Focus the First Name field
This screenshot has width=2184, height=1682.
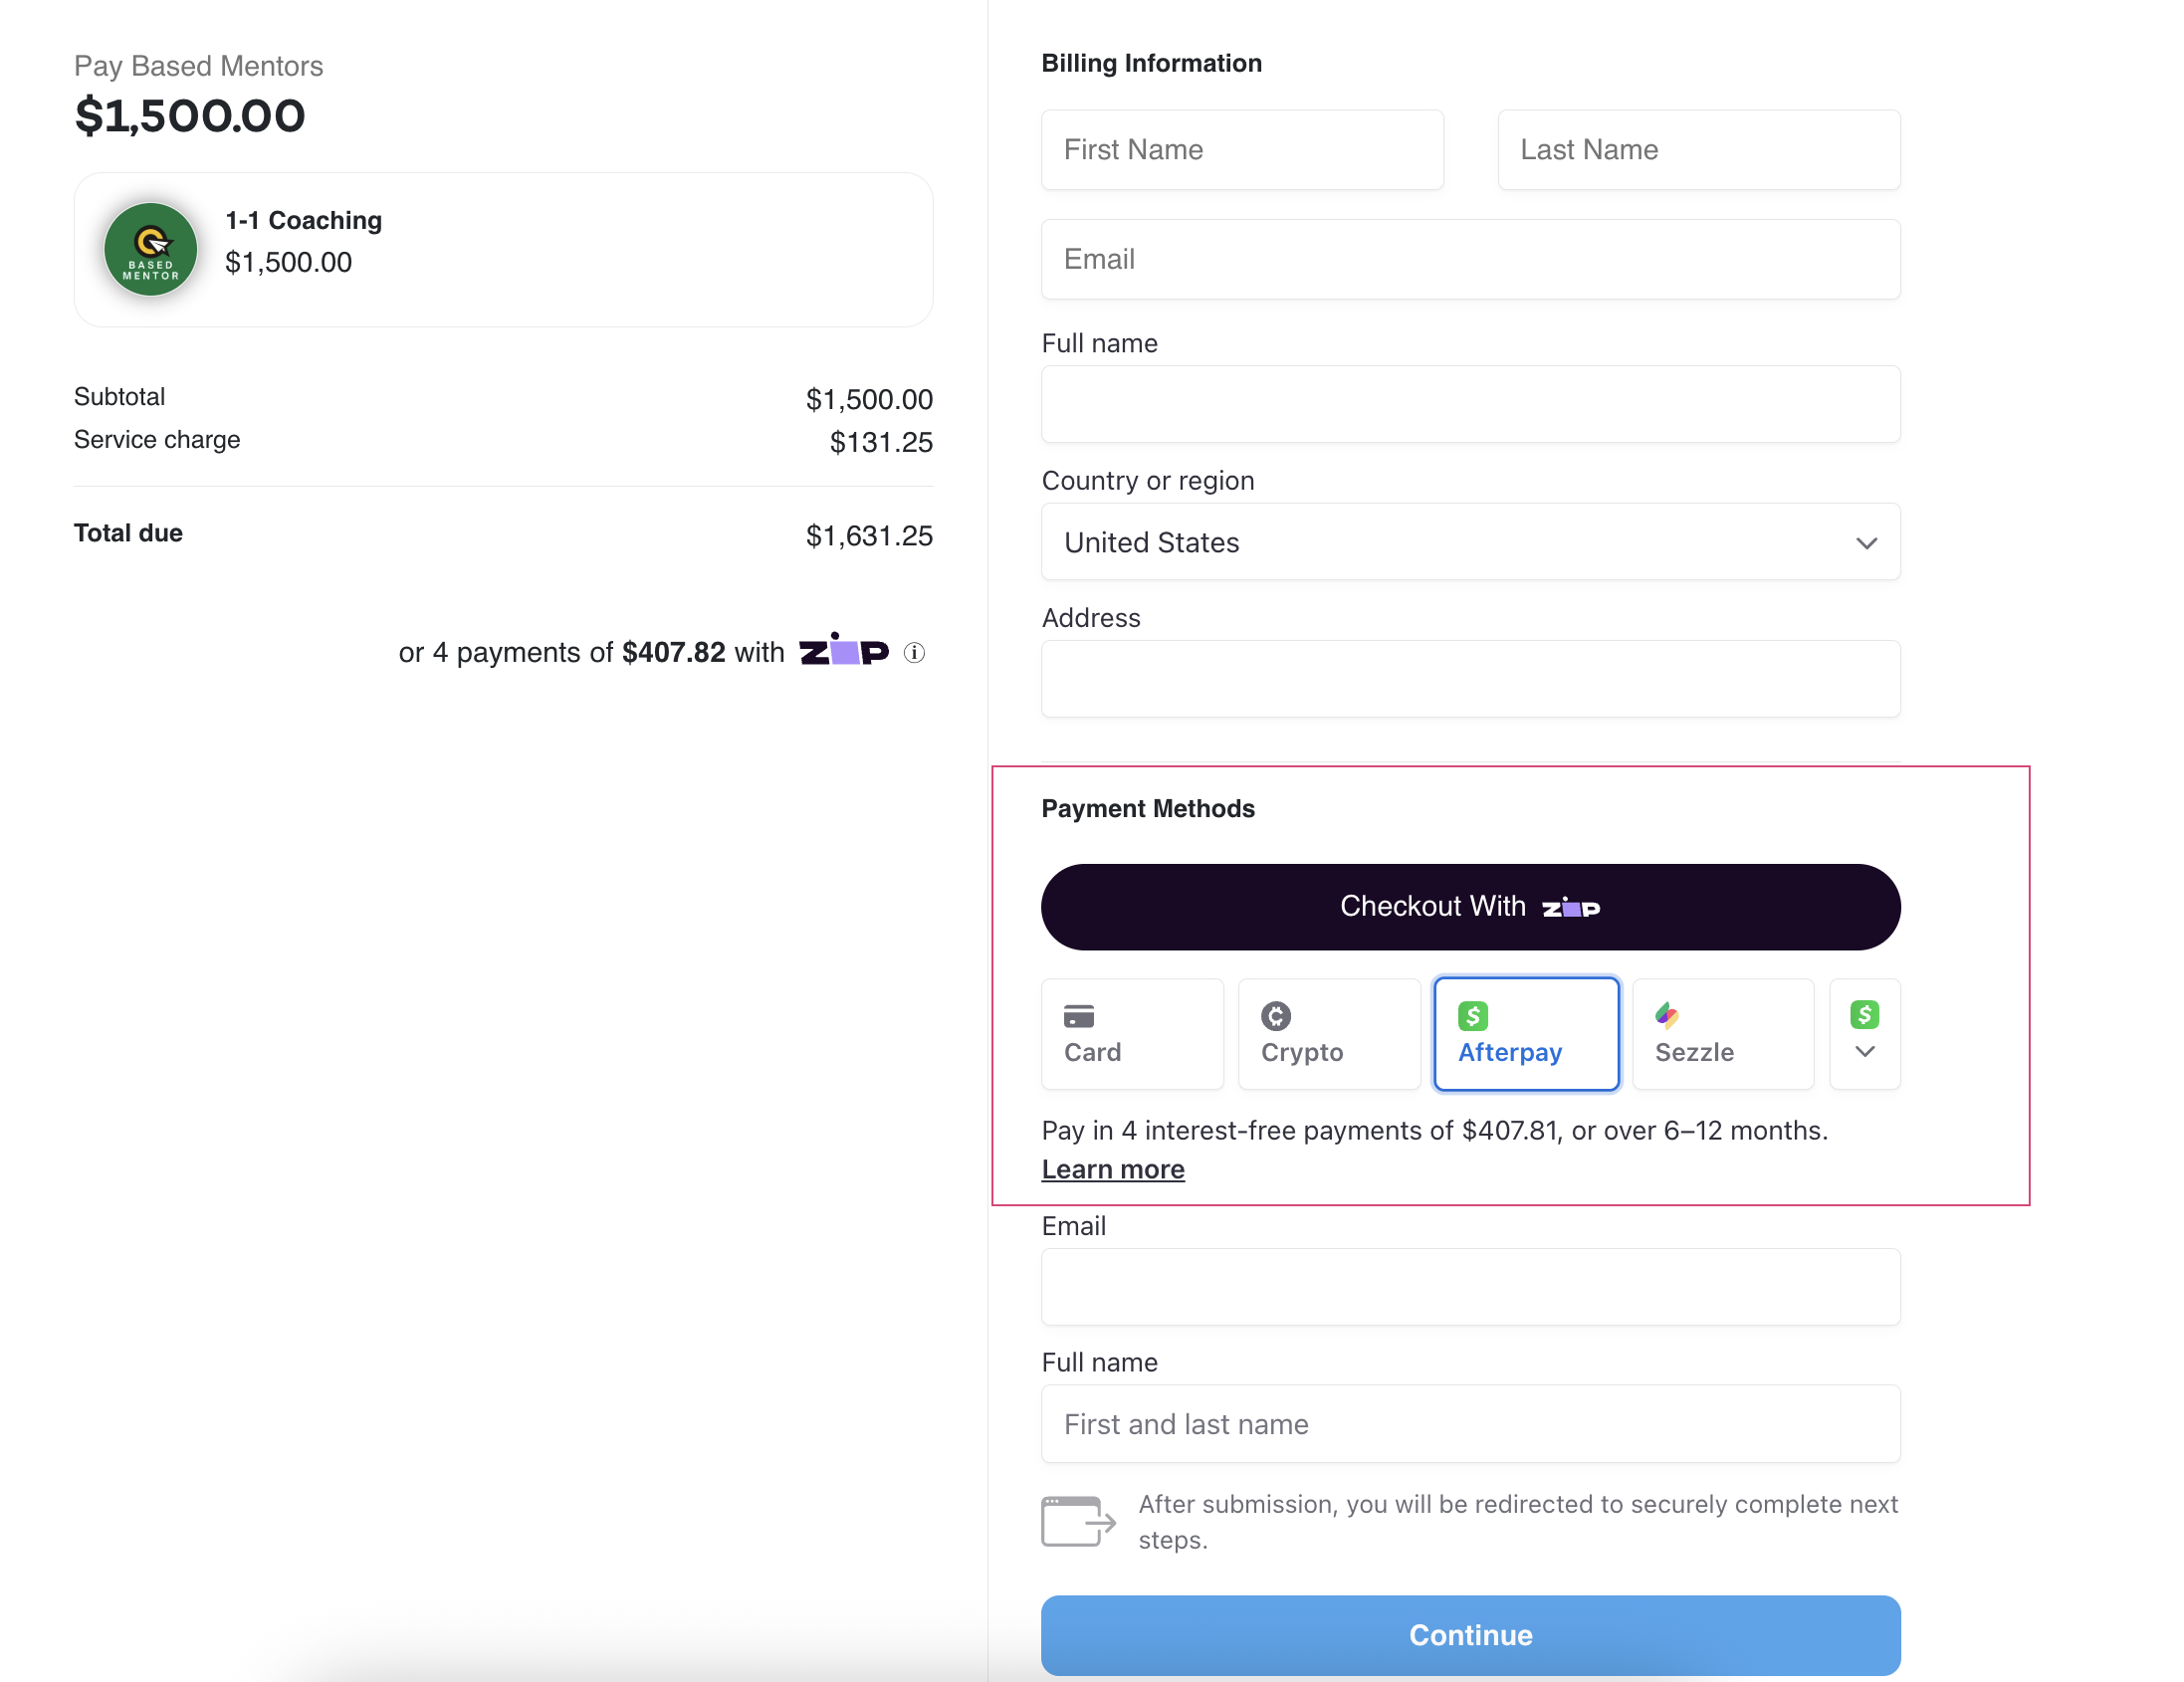(1243, 150)
